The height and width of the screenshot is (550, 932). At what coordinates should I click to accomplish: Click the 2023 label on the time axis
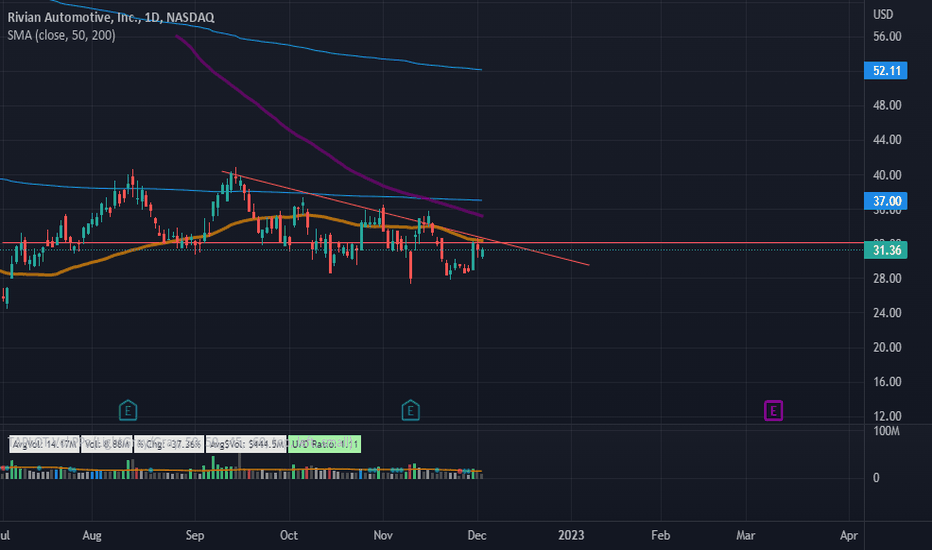571,535
